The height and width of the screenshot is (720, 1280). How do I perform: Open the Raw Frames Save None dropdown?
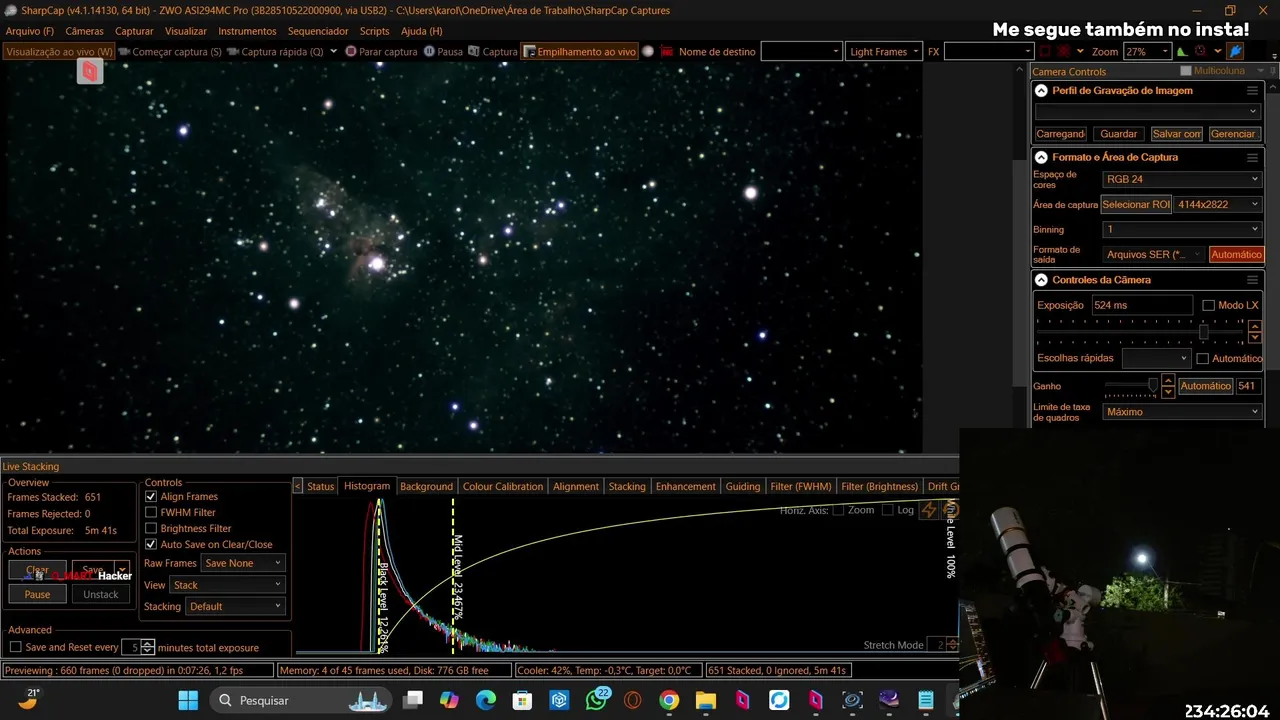point(243,563)
